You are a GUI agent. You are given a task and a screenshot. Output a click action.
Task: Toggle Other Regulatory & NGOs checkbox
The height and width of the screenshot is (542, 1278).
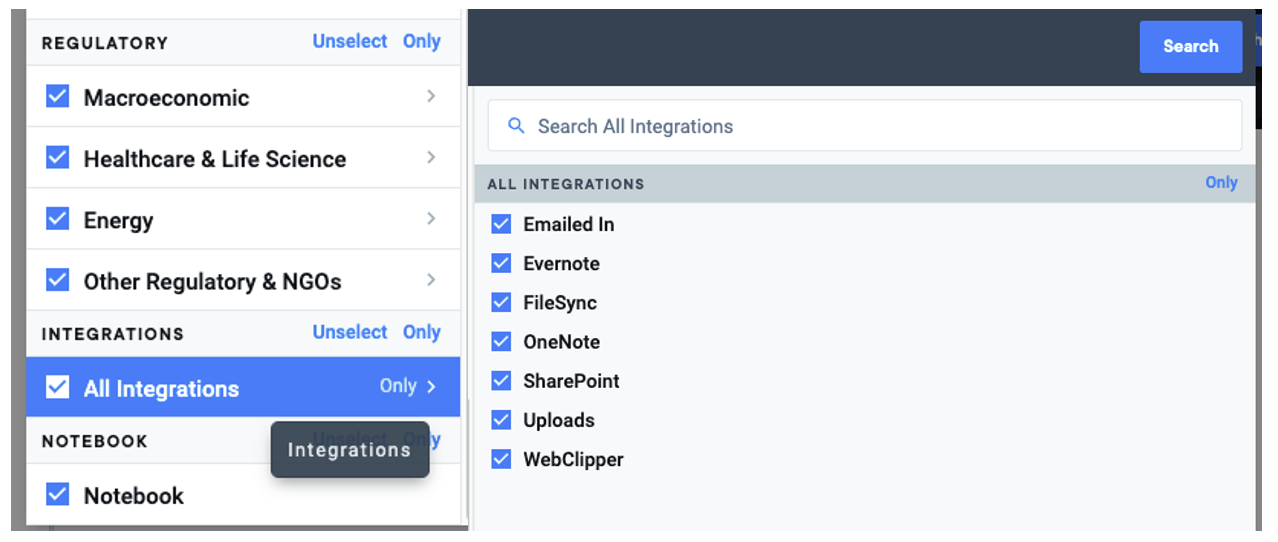pyautogui.click(x=58, y=280)
